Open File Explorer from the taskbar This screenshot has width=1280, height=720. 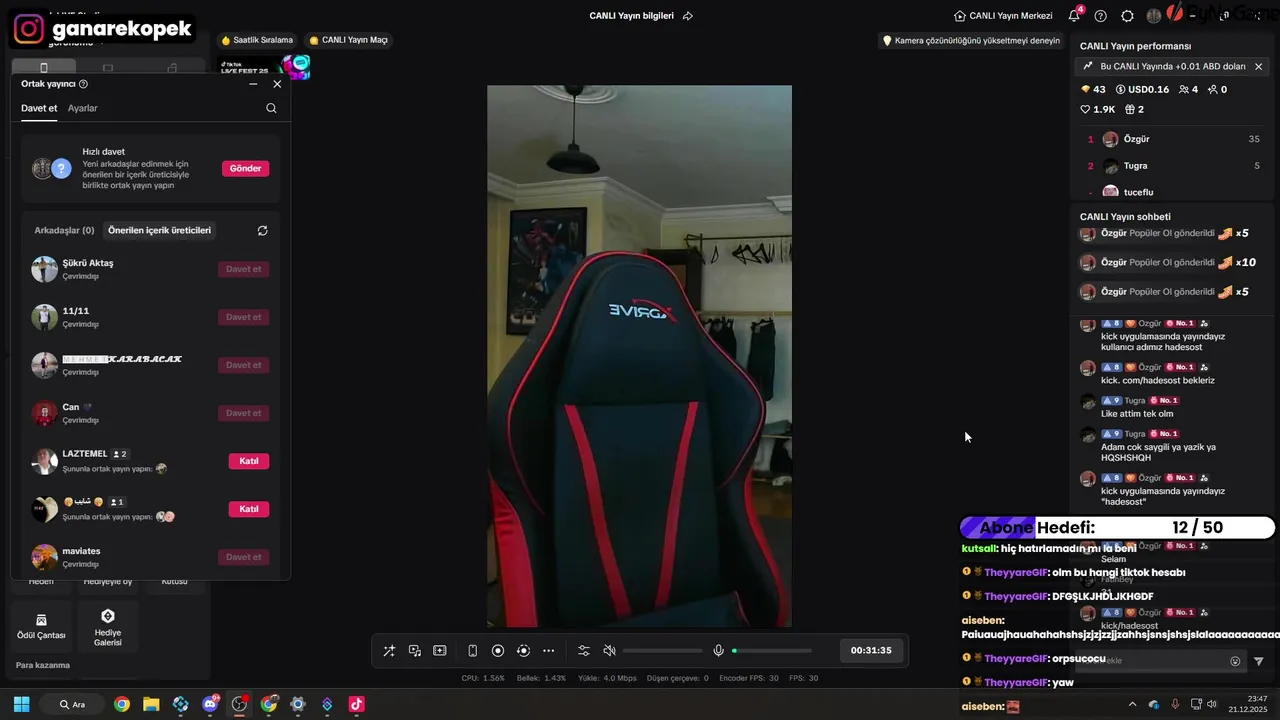151,704
